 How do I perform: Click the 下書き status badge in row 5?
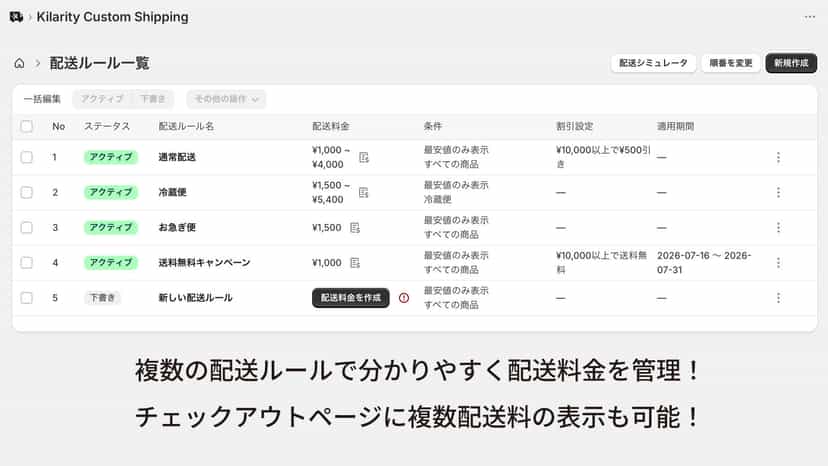(102, 298)
